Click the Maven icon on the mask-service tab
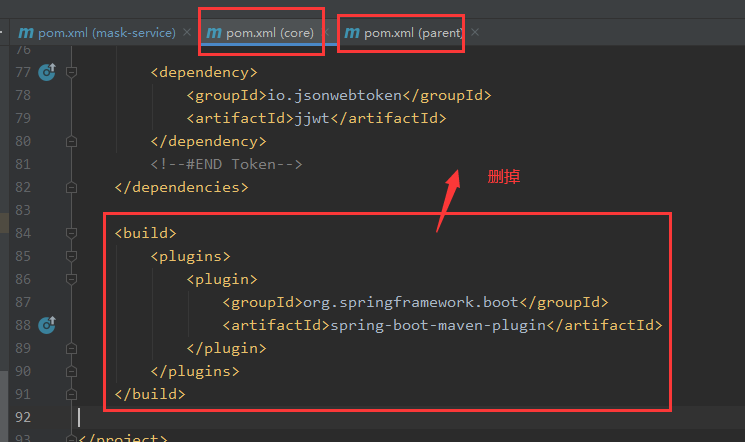The width and height of the screenshot is (745, 442). point(26,32)
